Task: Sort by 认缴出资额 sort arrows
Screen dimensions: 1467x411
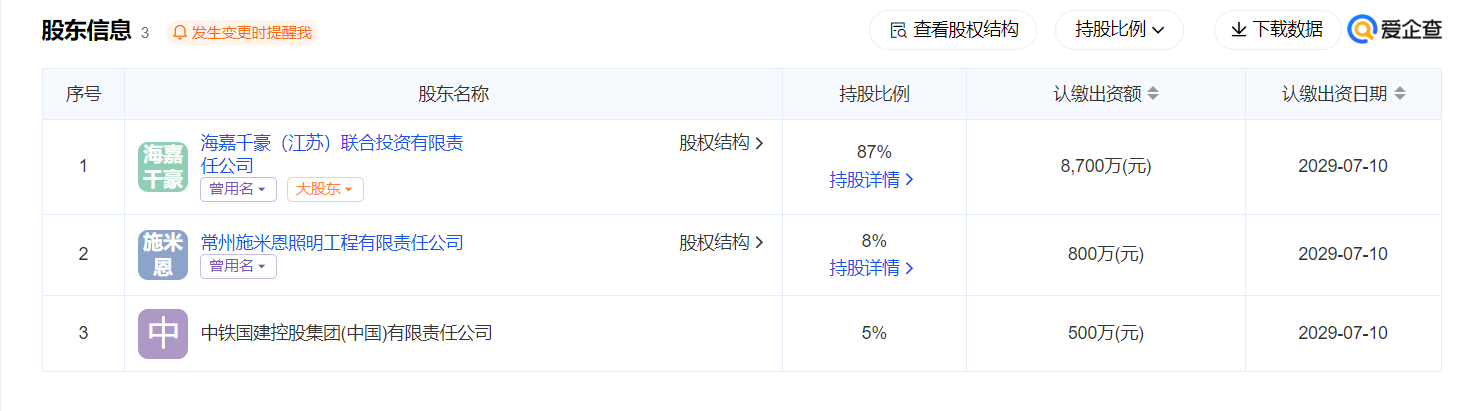Action: coord(1152,94)
